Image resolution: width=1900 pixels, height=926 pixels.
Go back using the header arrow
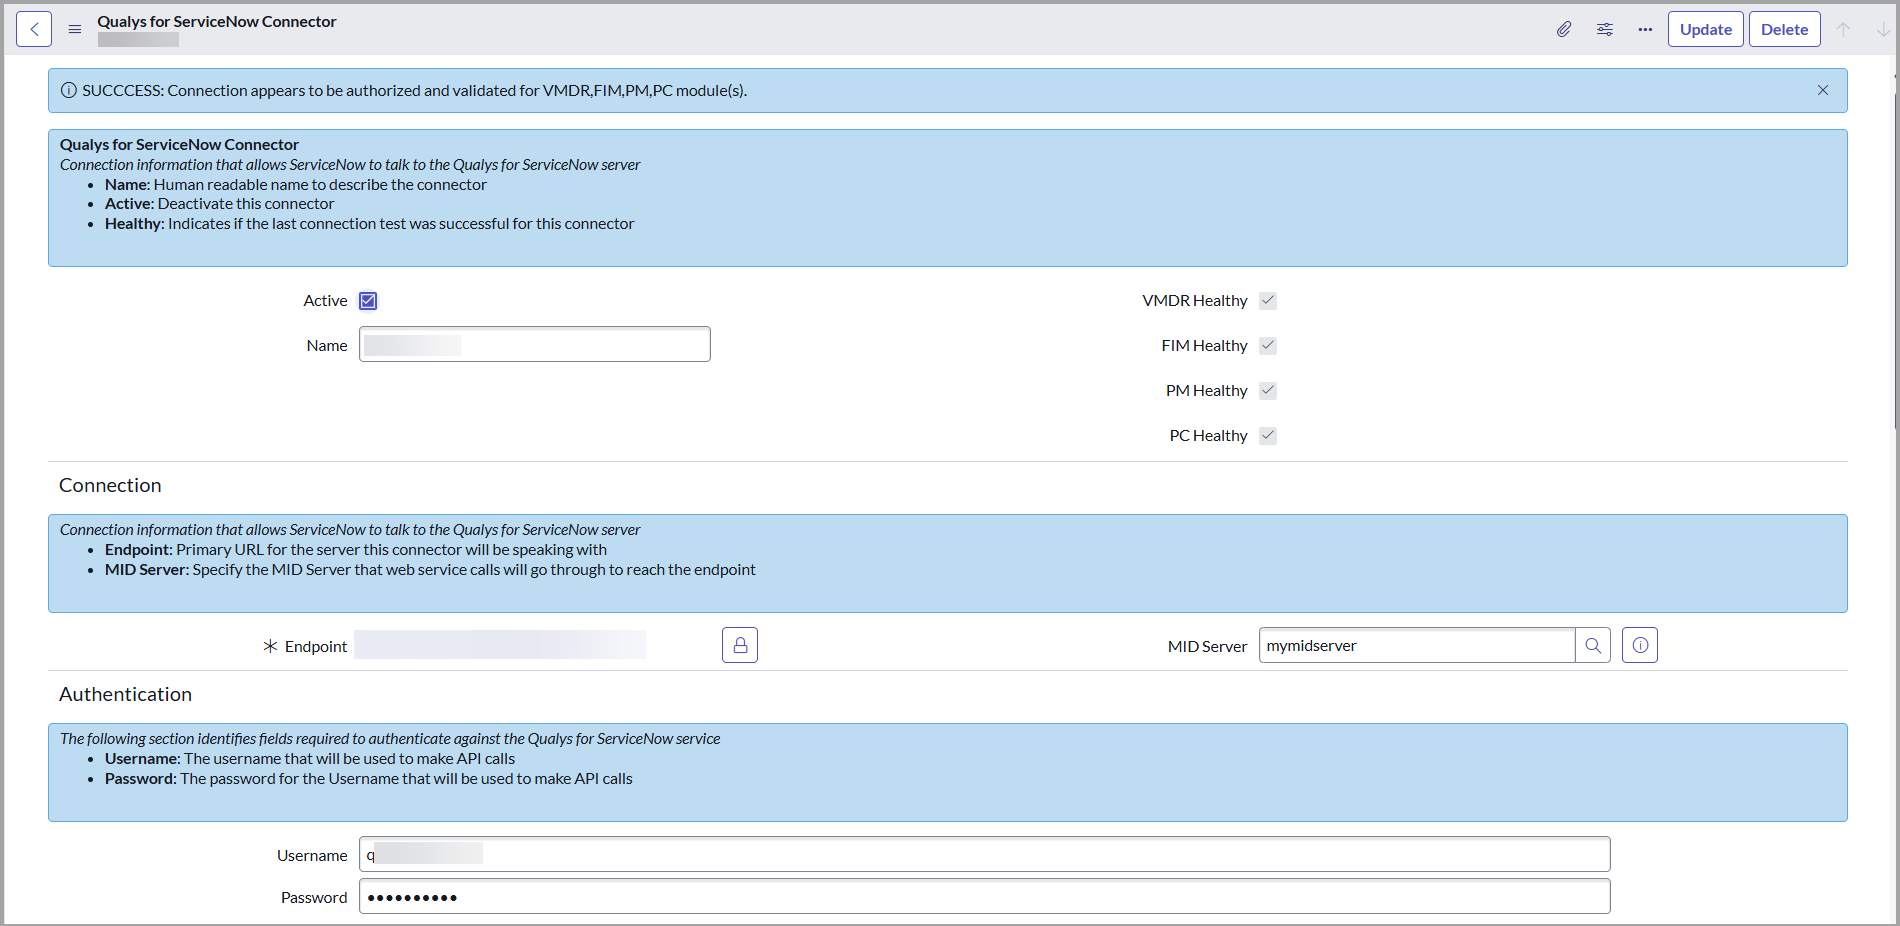(x=34, y=29)
